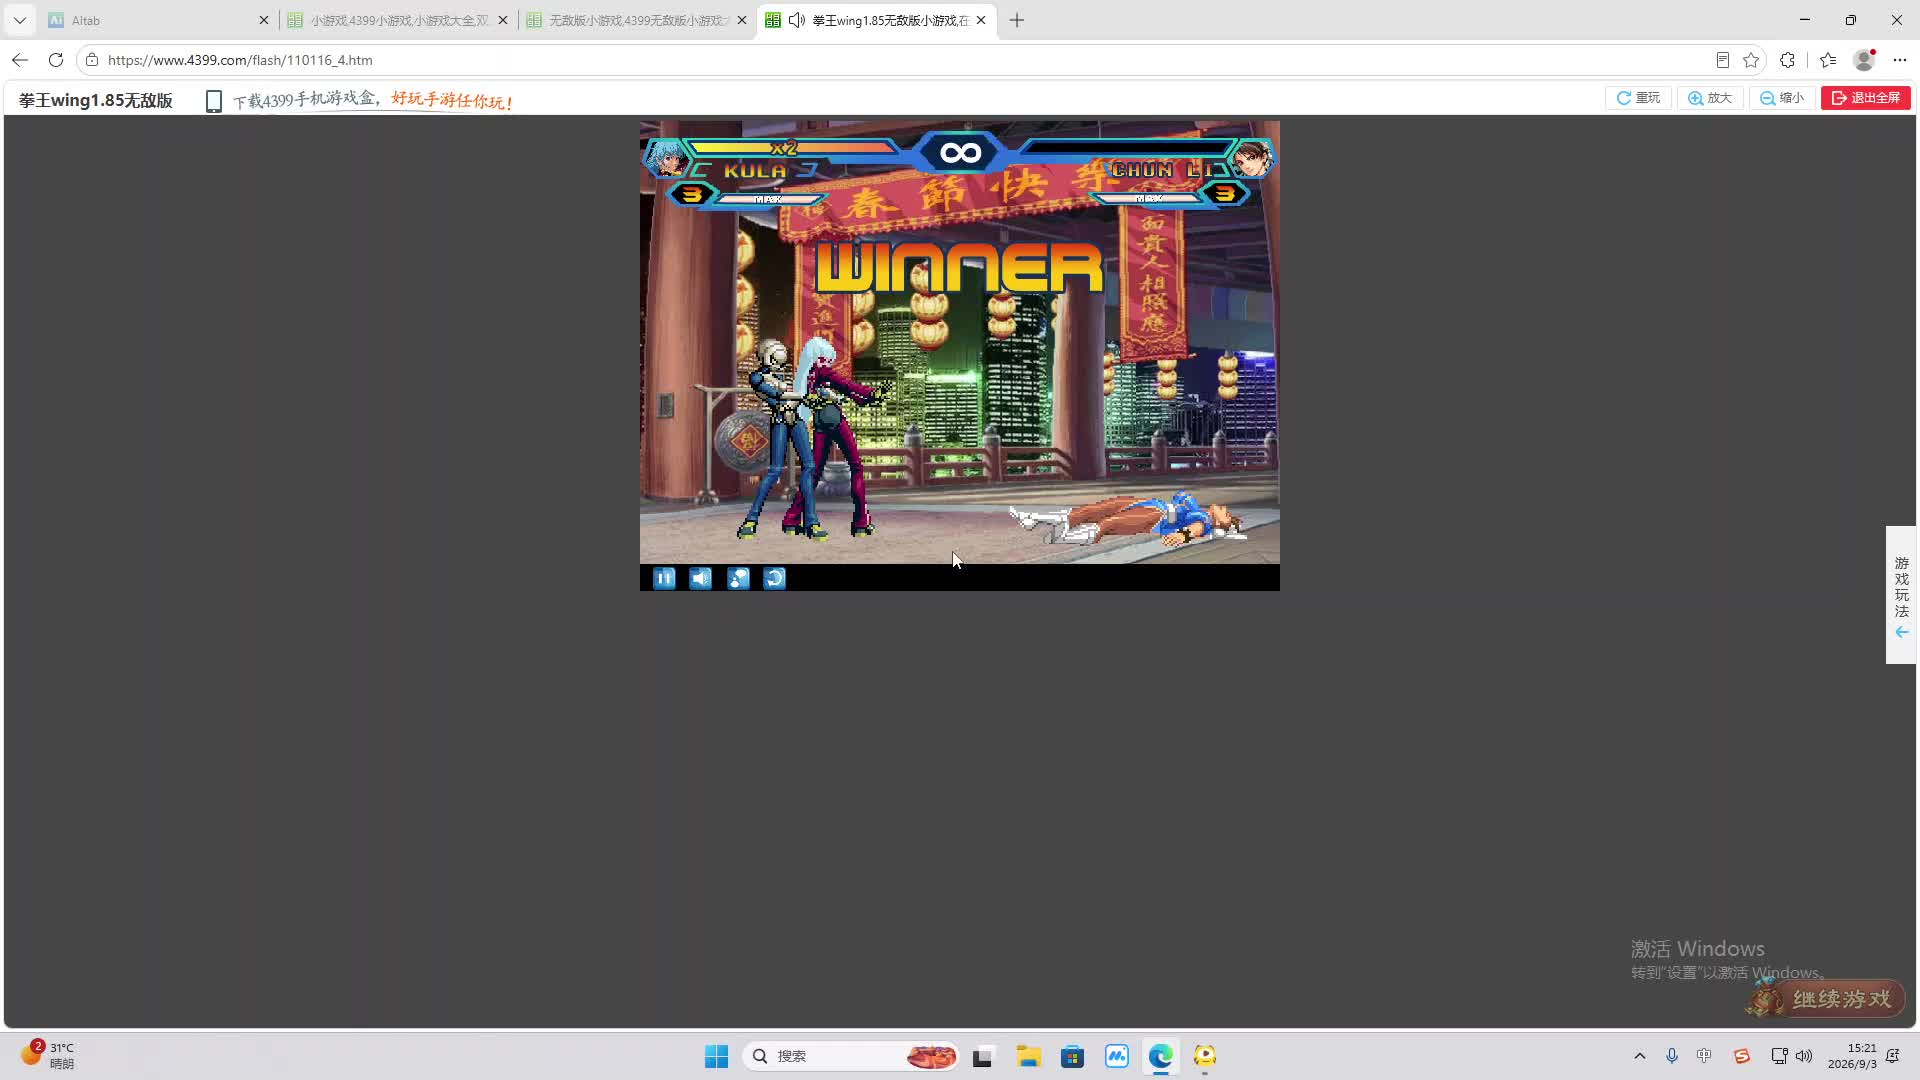View site information lock icon
This screenshot has width=1920, height=1080.
click(x=92, y=60)
